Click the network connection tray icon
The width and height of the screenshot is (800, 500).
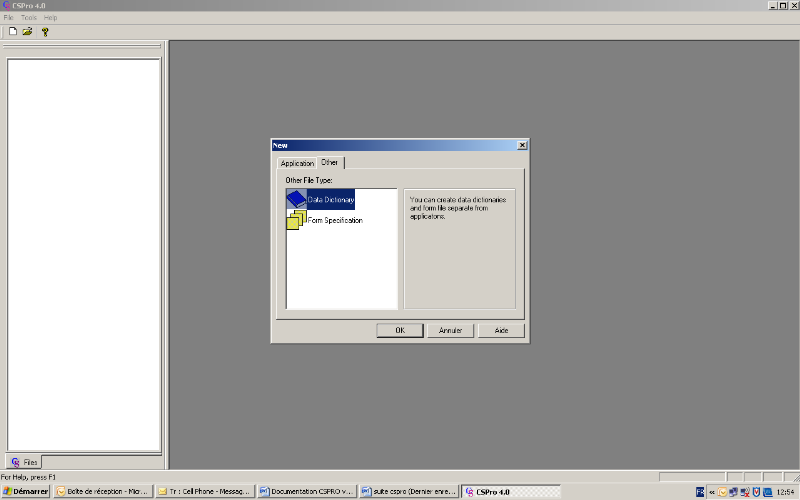pyautogui.click(x=734, y=492)
